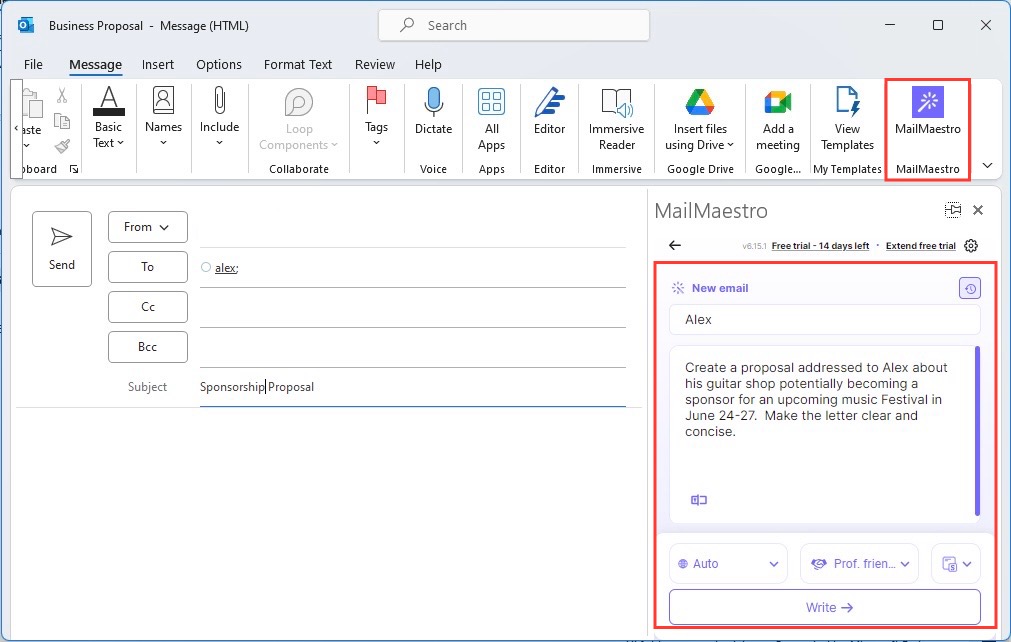Switch to the Options tab
The height and width of the screenshot is (642, 1011).
(x=219, y=64)
